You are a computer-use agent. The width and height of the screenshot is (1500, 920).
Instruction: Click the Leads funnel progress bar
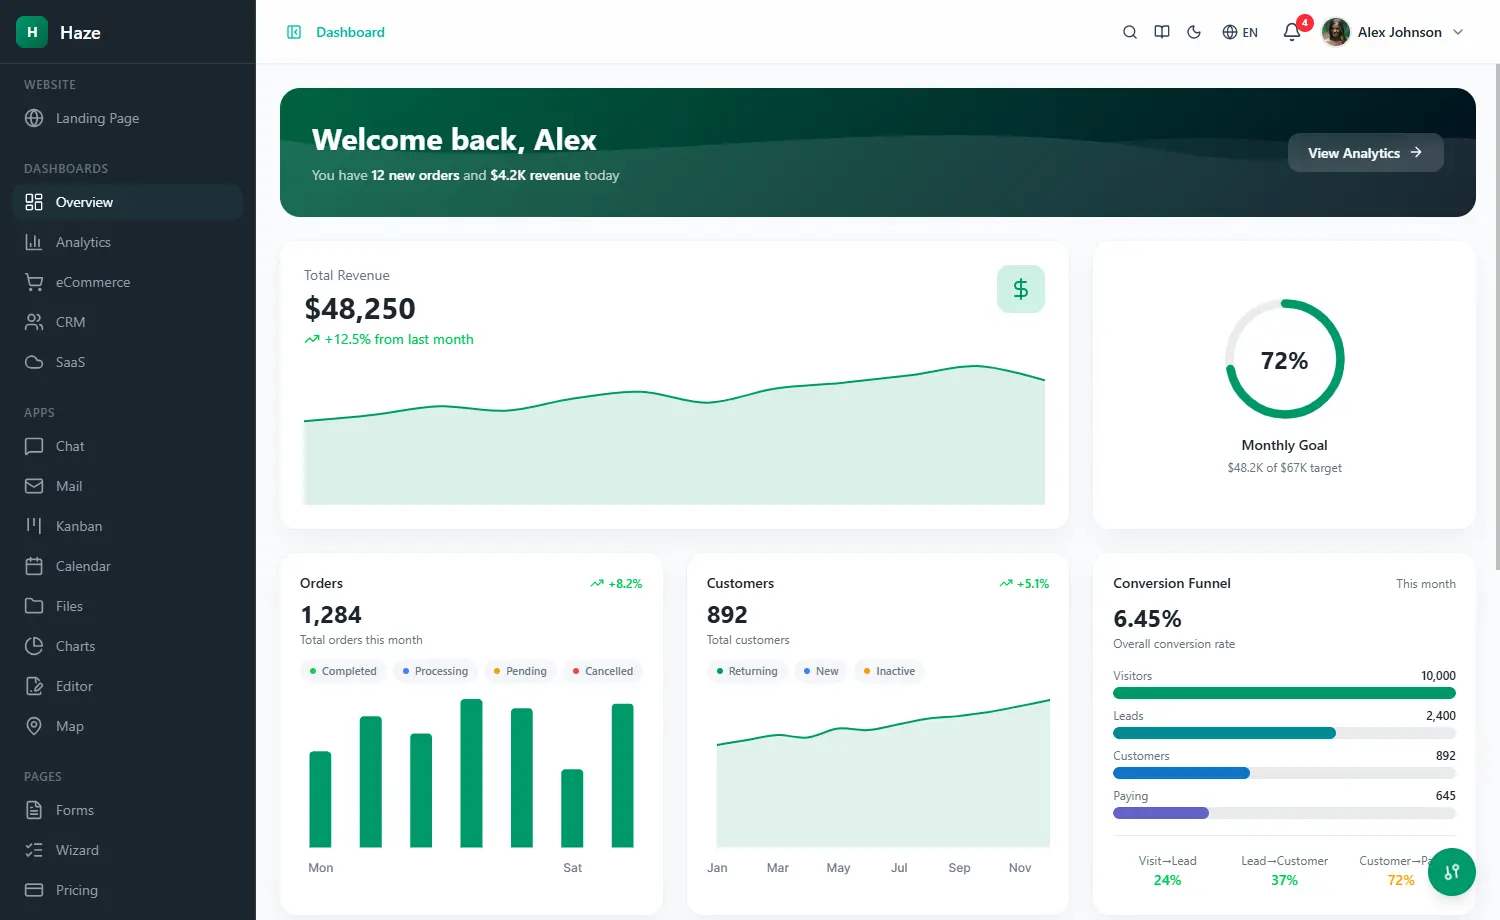(1284, 733)
